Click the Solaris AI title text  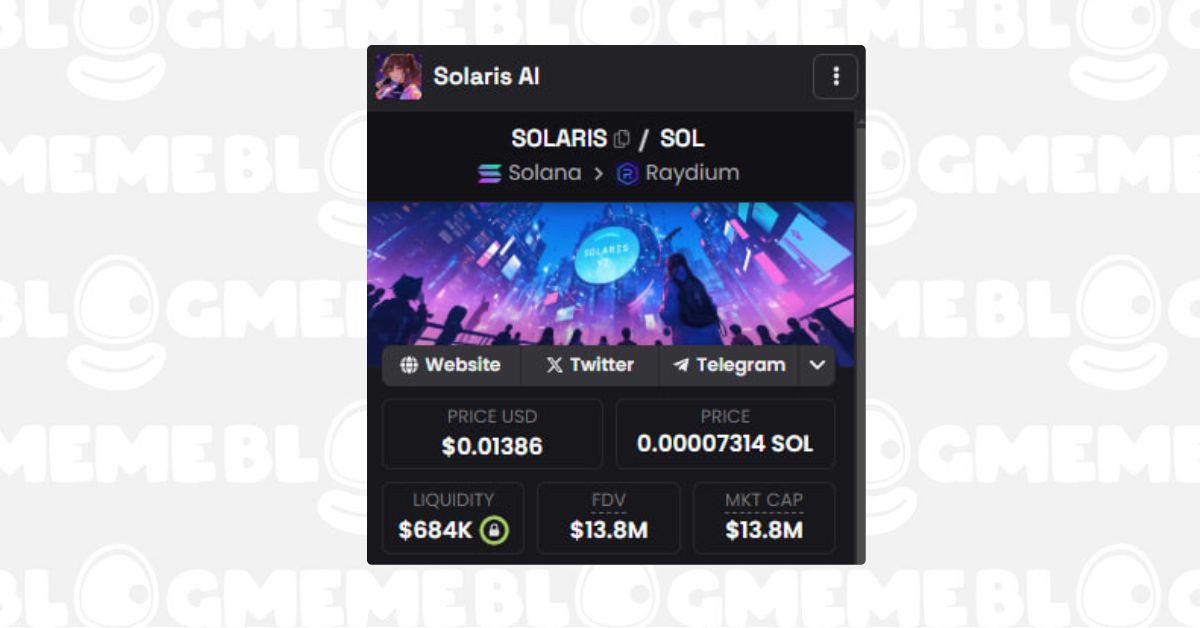coord(486,77)
